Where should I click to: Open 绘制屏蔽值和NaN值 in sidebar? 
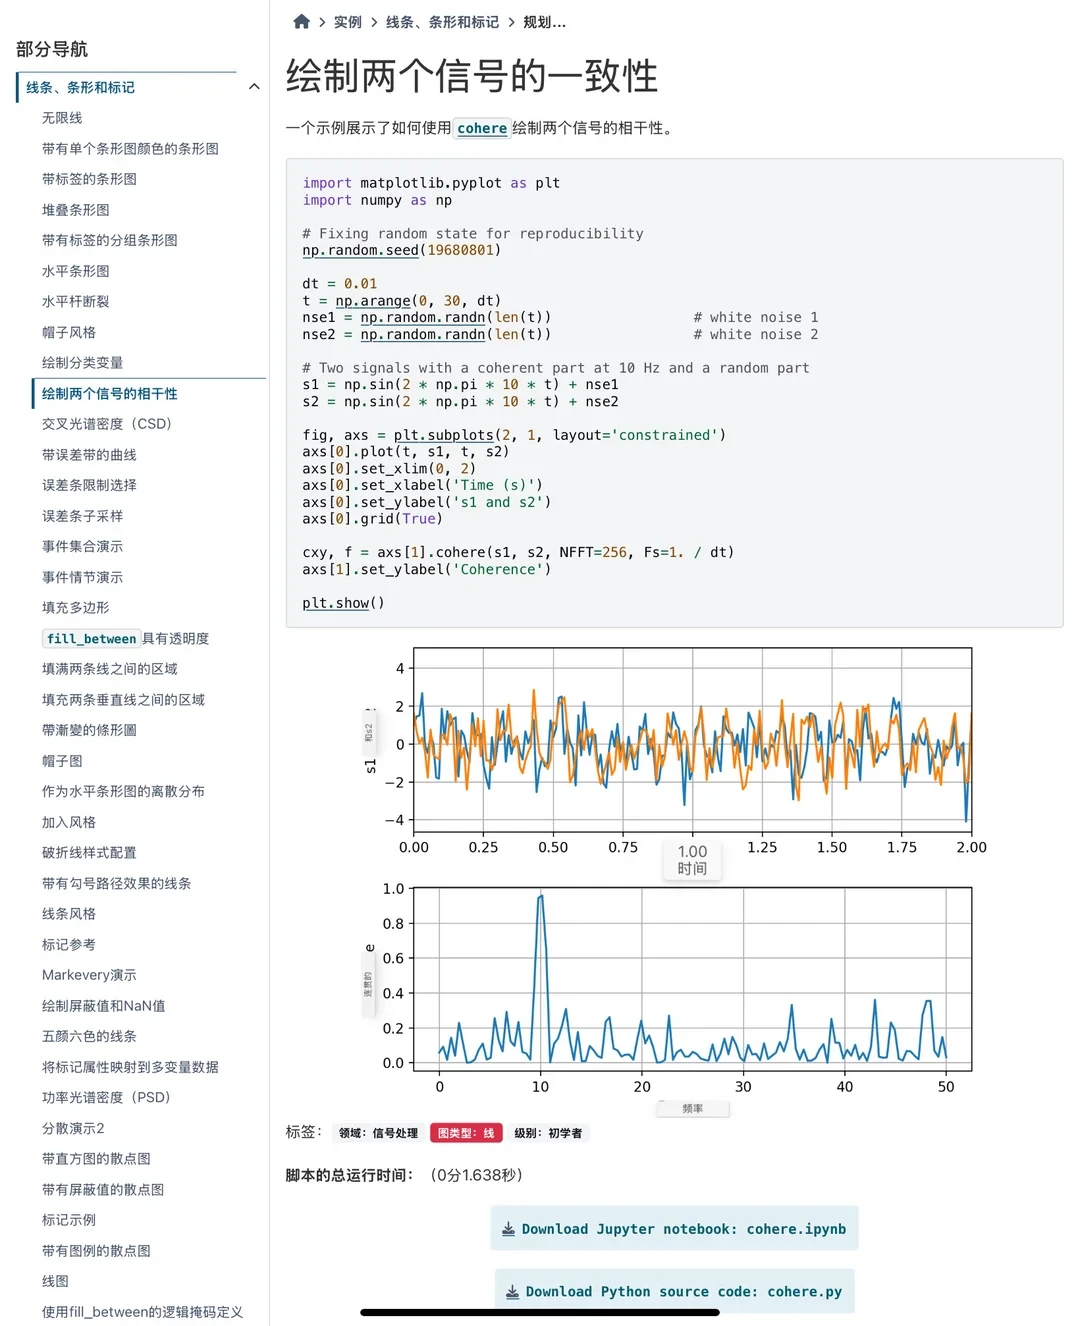tap(104, 1006)
